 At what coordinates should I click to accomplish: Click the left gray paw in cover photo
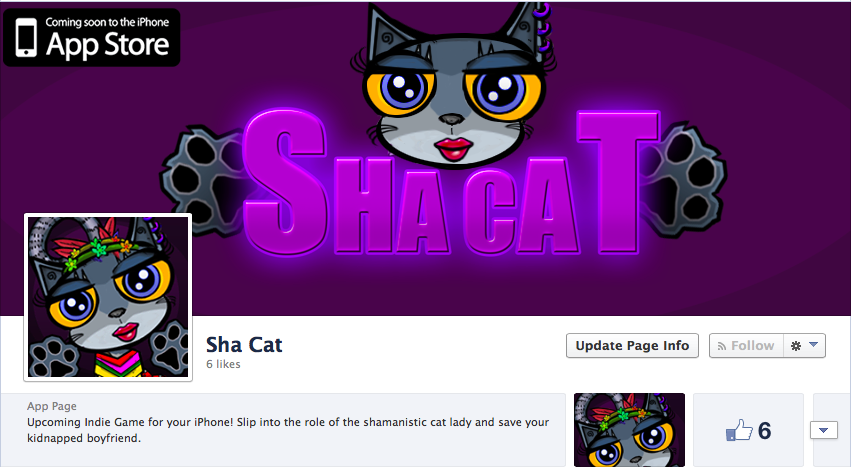(x=202, y=181)
